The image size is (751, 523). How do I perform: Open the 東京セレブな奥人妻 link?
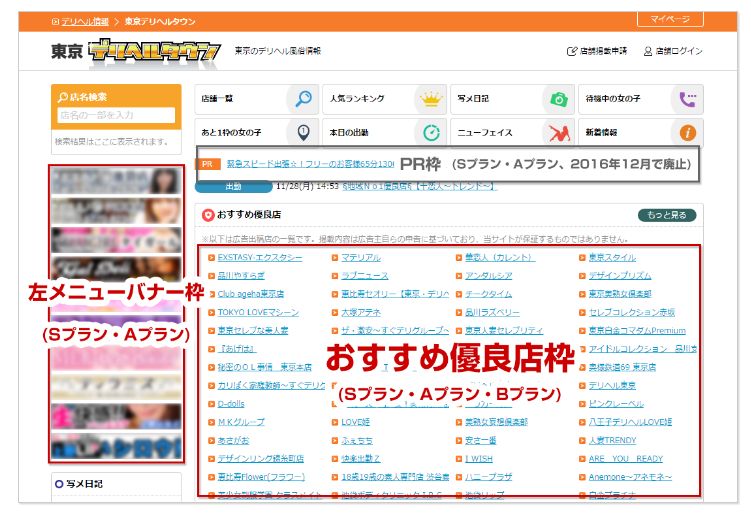(x=253, y=330)
